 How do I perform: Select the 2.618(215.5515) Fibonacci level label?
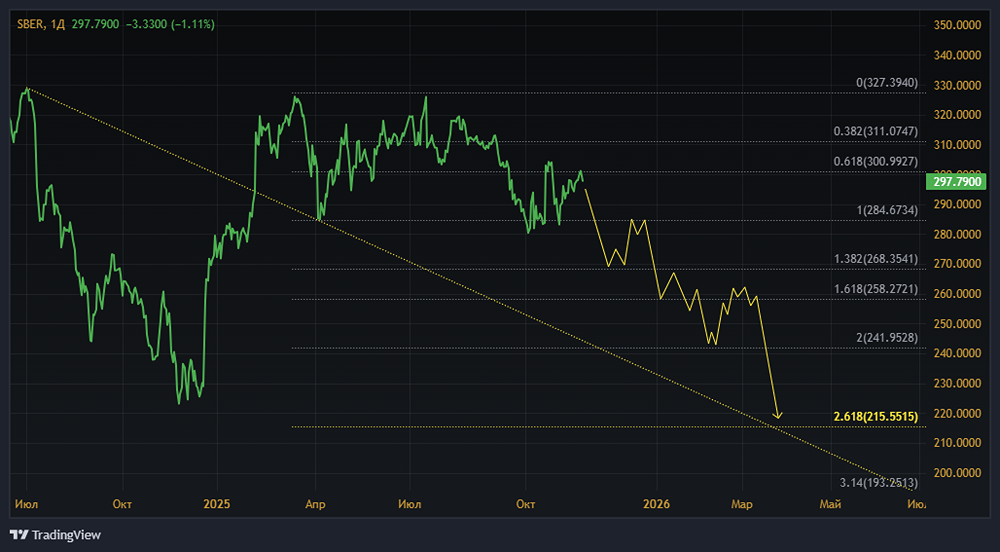(874, 415)
